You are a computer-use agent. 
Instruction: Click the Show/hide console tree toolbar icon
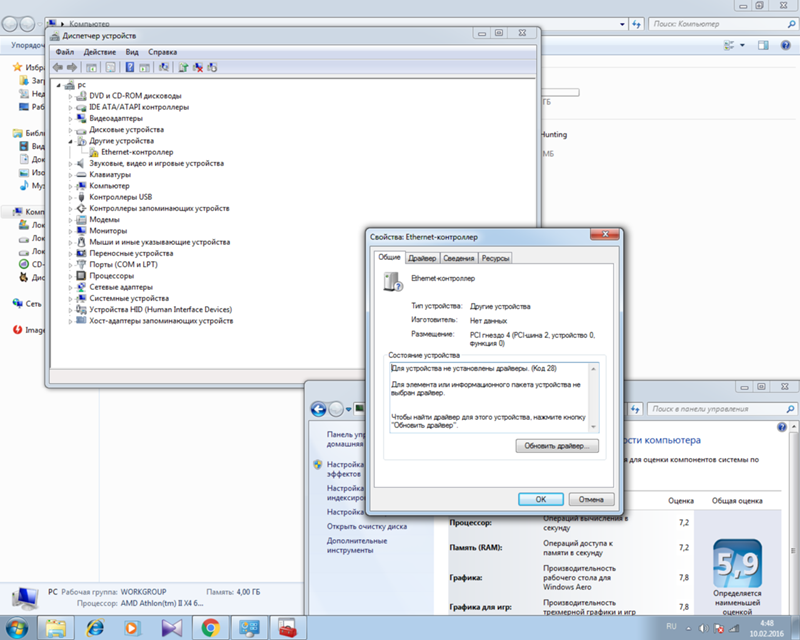91,67
